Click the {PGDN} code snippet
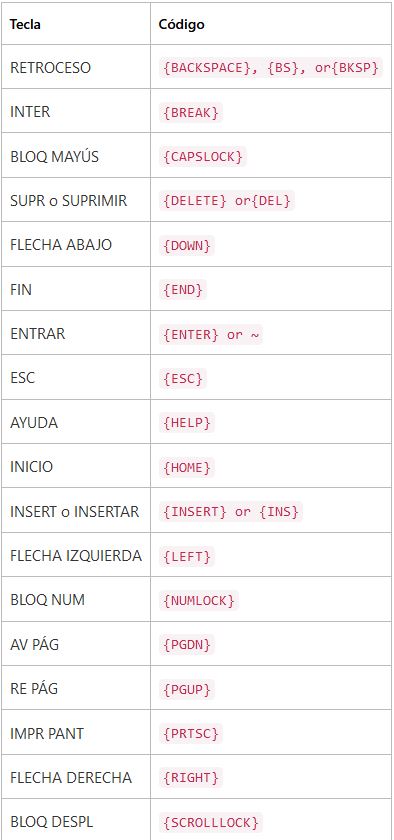This screenshot has width=394, height=840. click(187, 644)
